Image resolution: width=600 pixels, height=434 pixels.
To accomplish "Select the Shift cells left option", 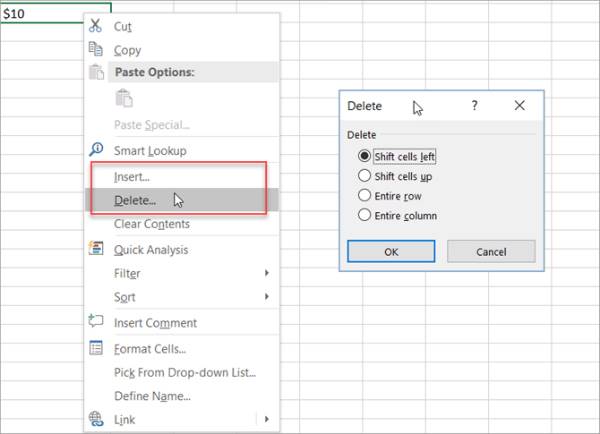I will [396, 156].
